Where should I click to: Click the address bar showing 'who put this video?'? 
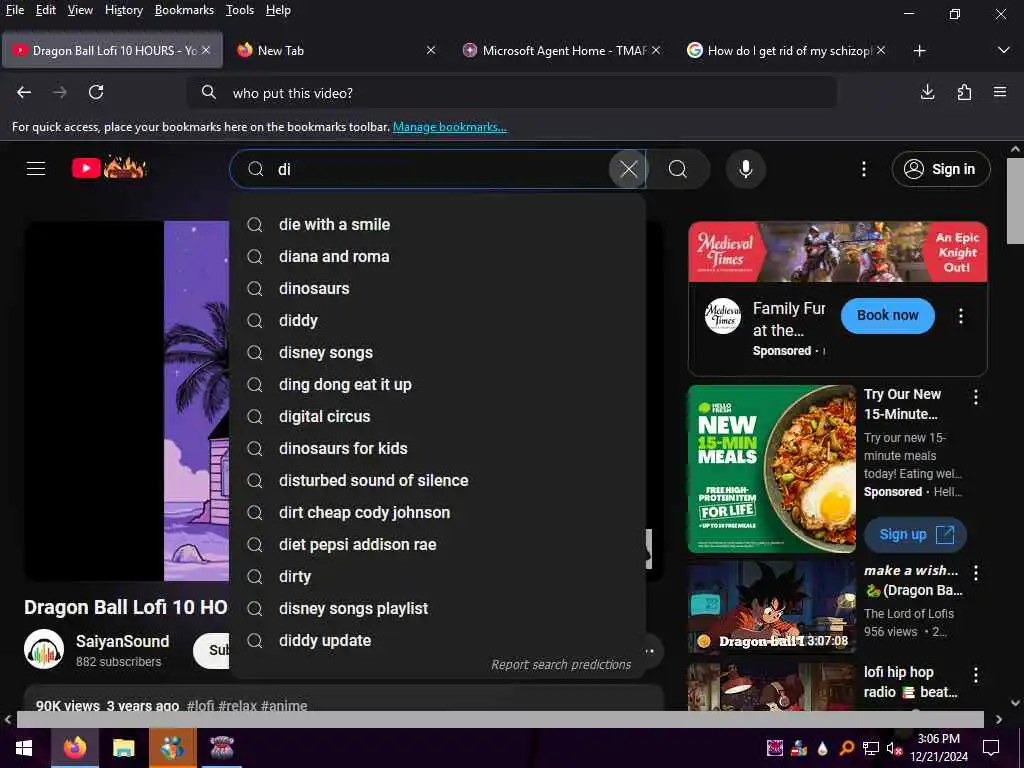(511, 93)
